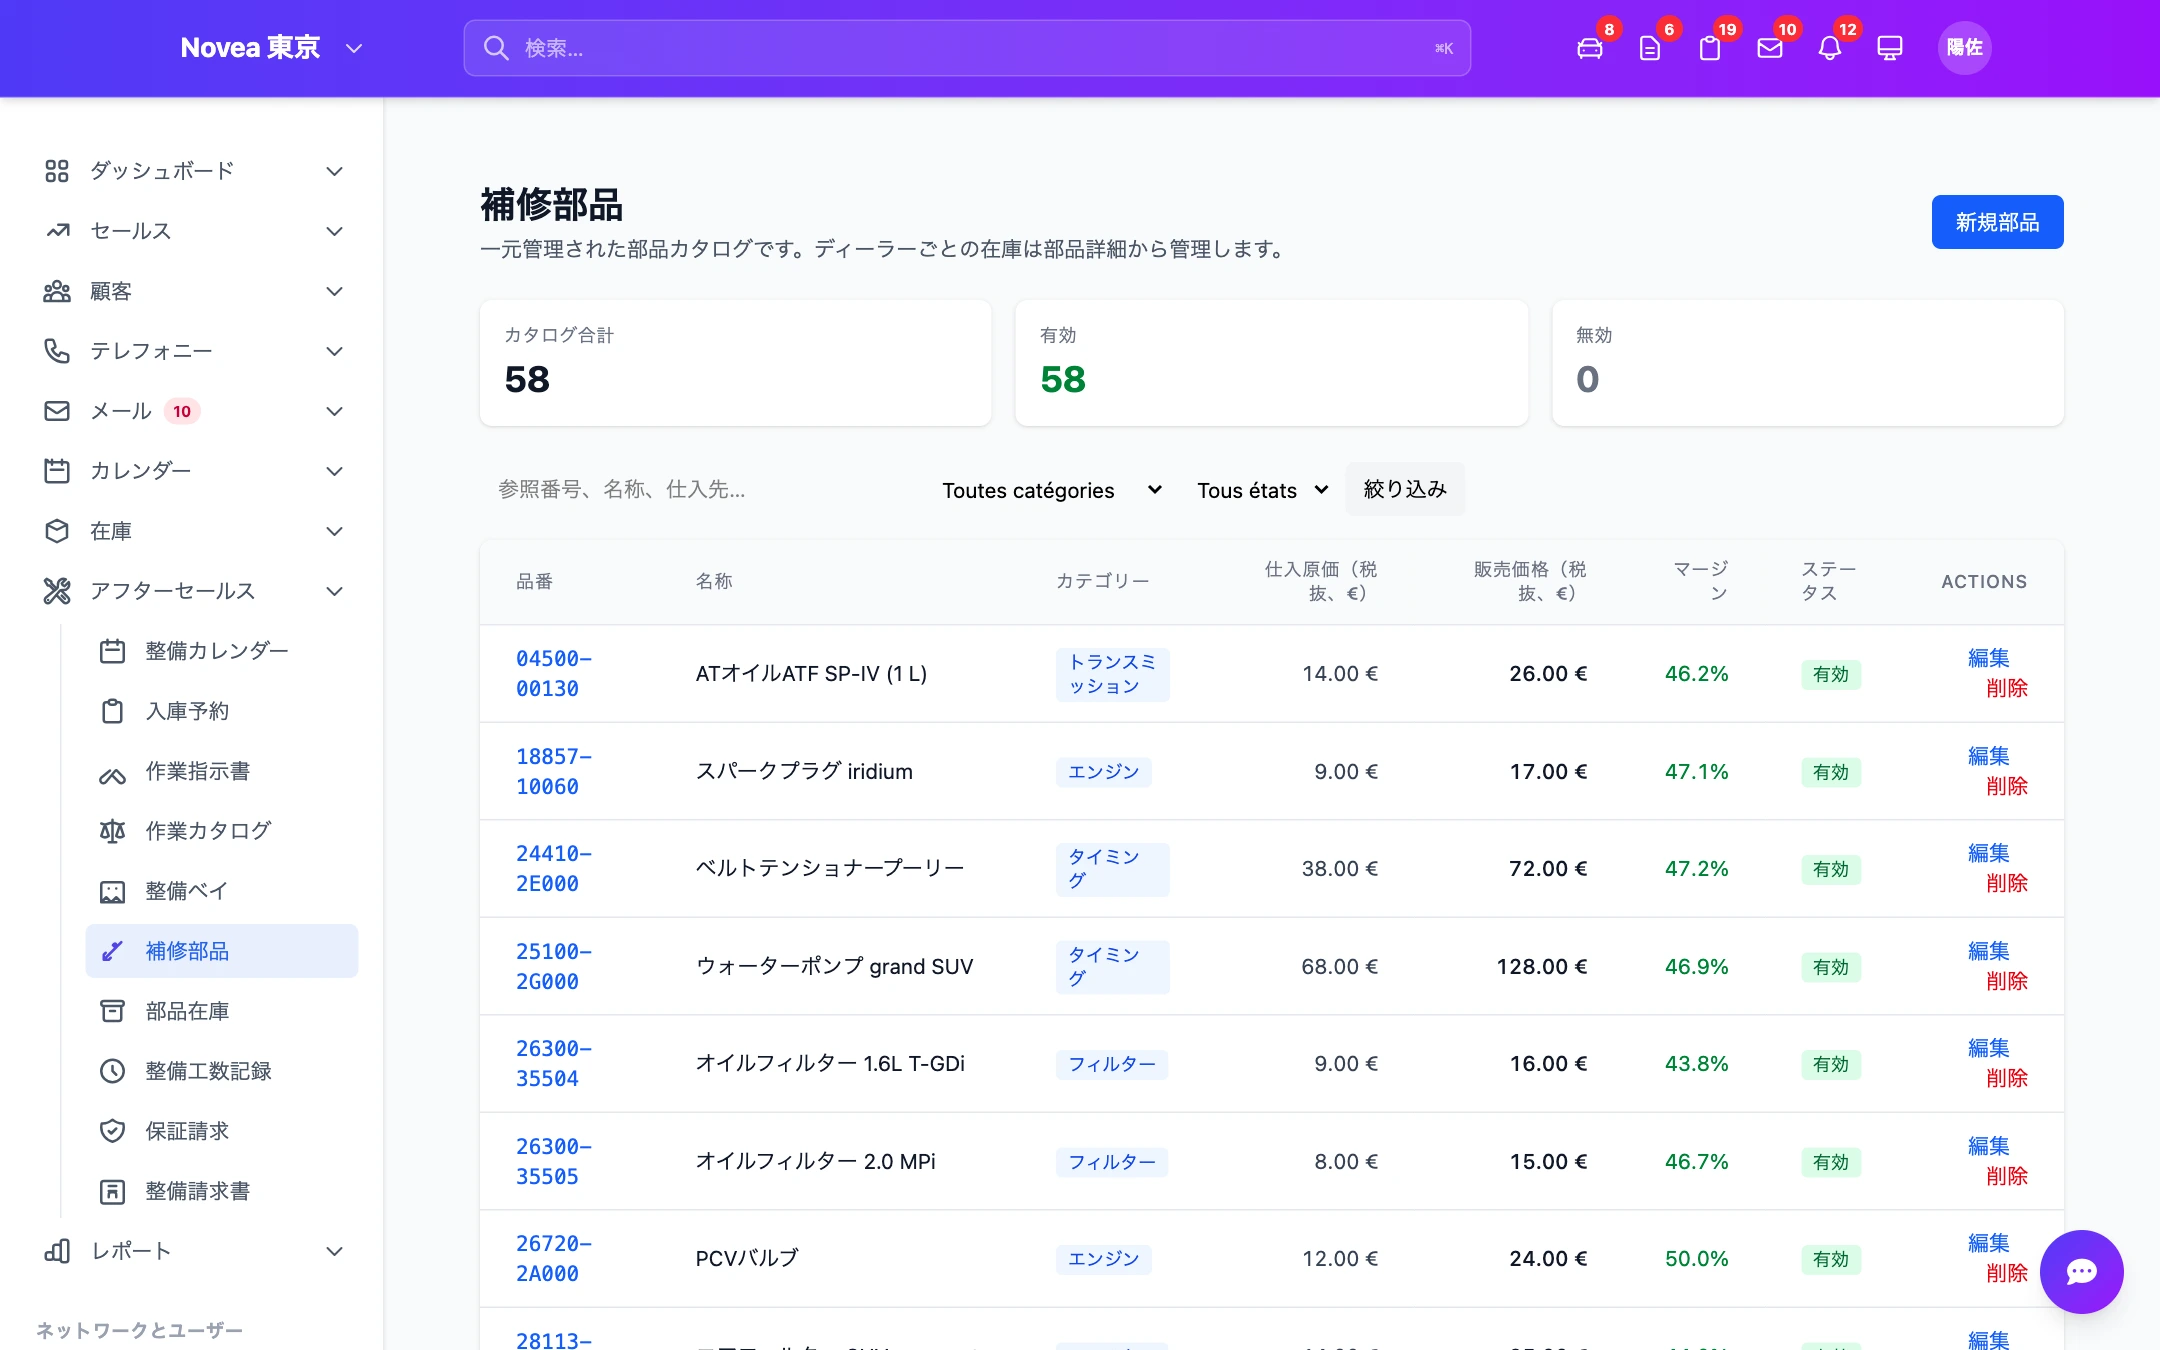Click the global 検索 search field
This screenshot has height=1350, width=2160.
(967, 48)
